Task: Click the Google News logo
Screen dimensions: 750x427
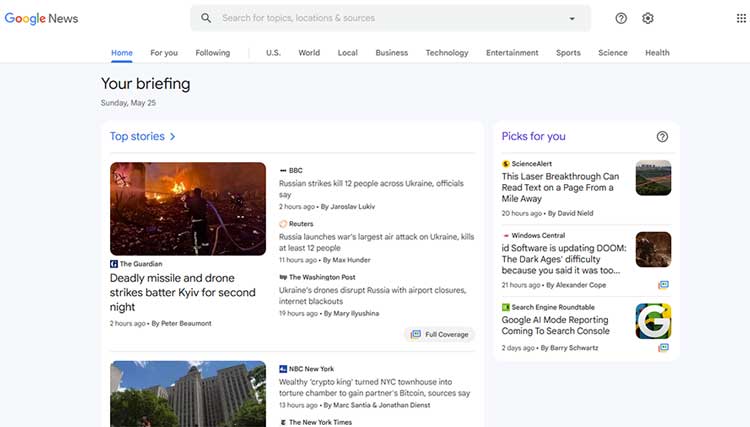Action: point(41,18)
